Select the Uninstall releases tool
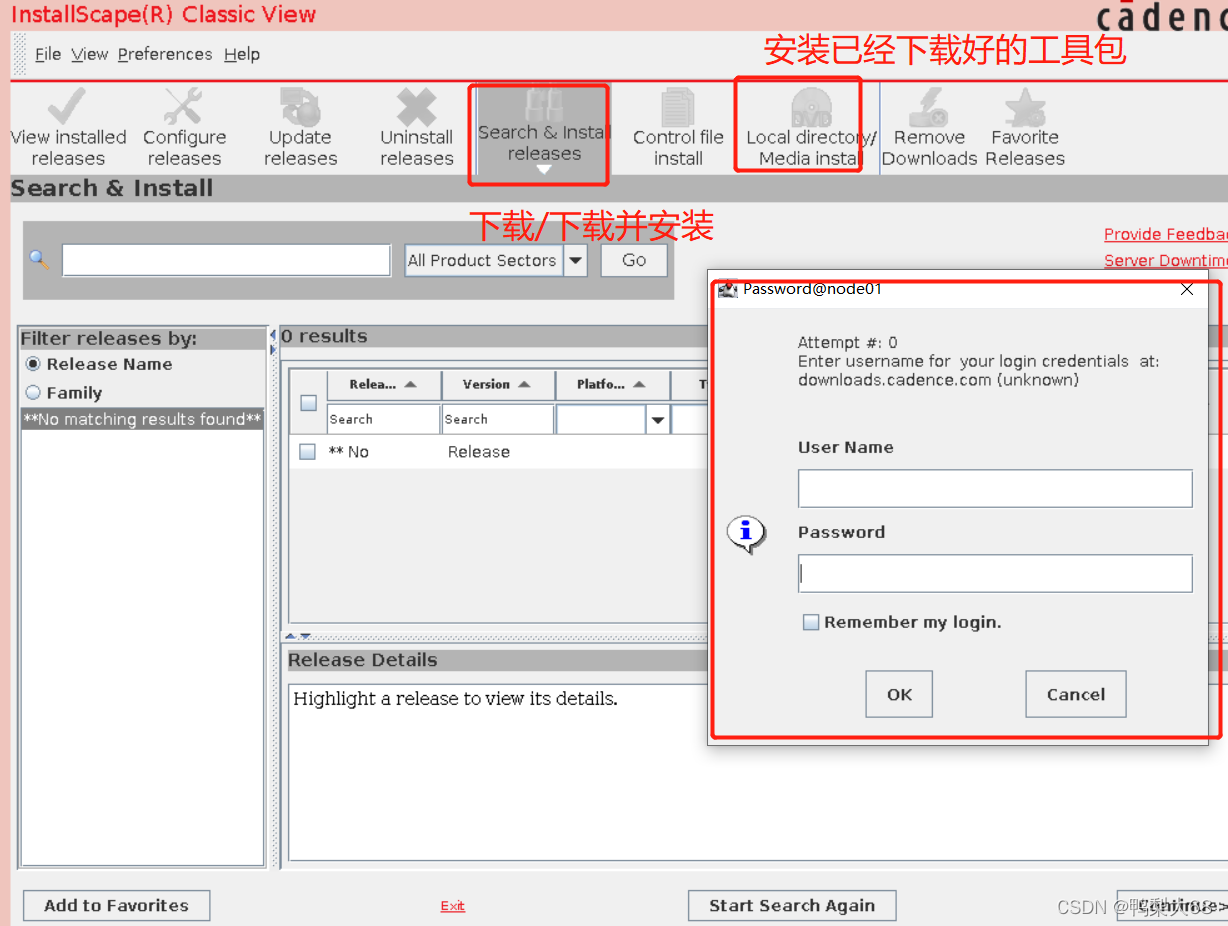 coord(416,127)
